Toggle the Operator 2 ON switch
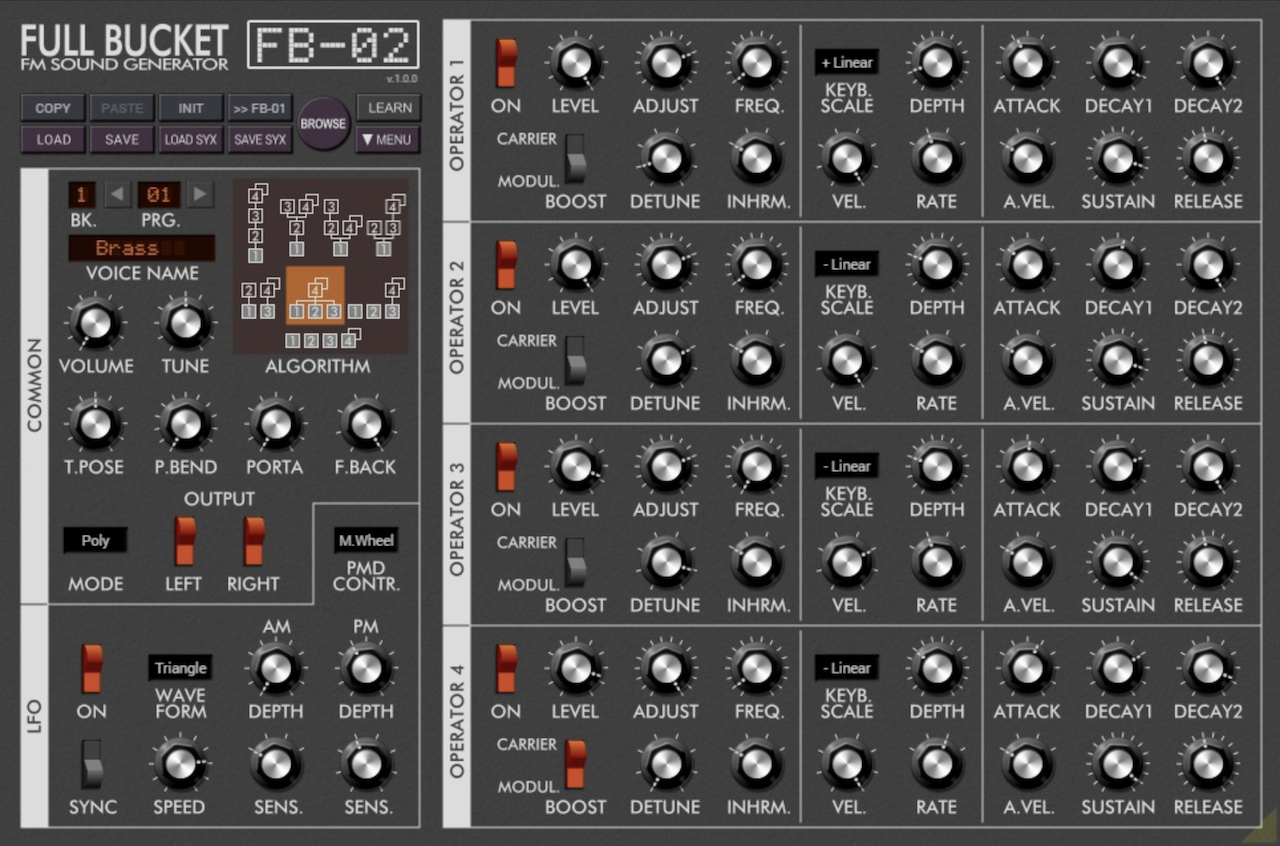This screenshot has height=846, width=1280. click(506, 265)
